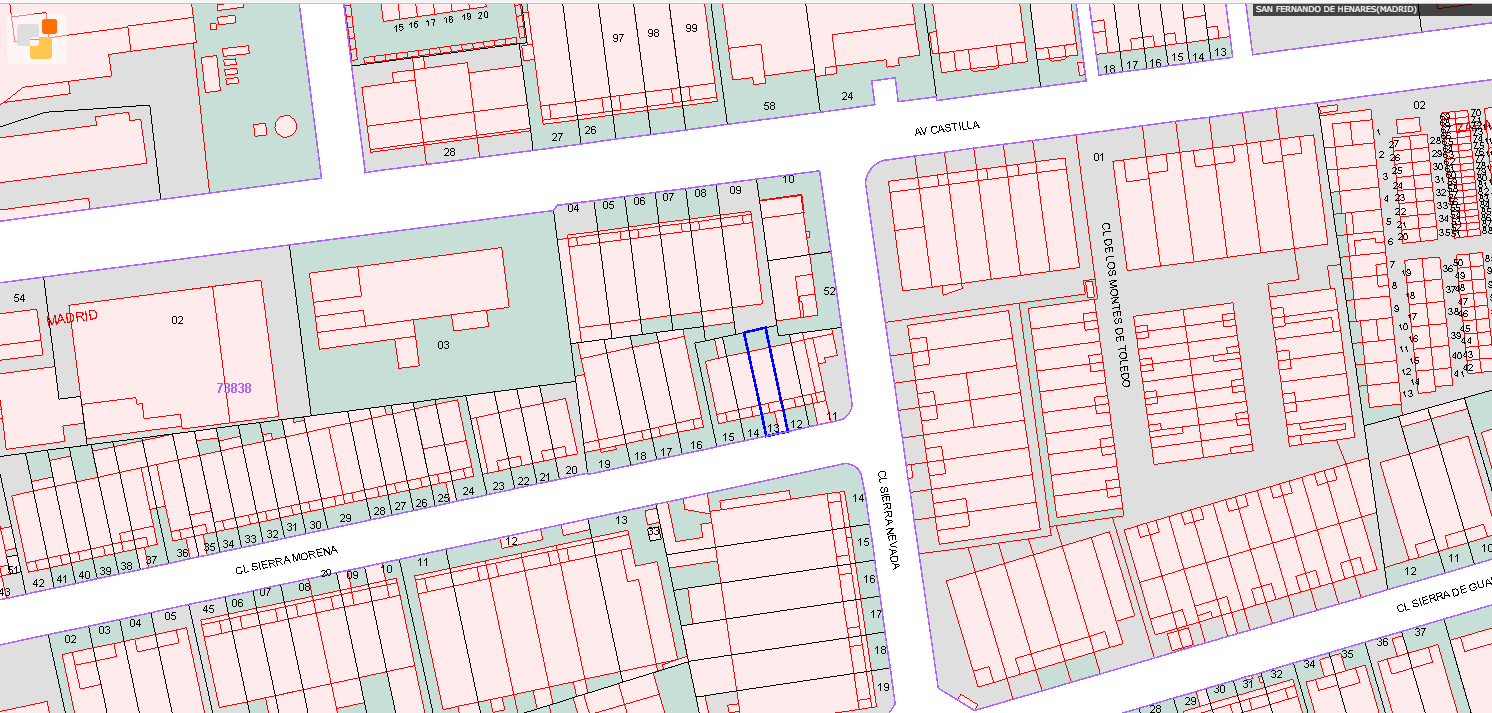Viewport: 1492px width, 713px height.
Task: Click parcel 54 at the left edge
Action: [18, 298]
